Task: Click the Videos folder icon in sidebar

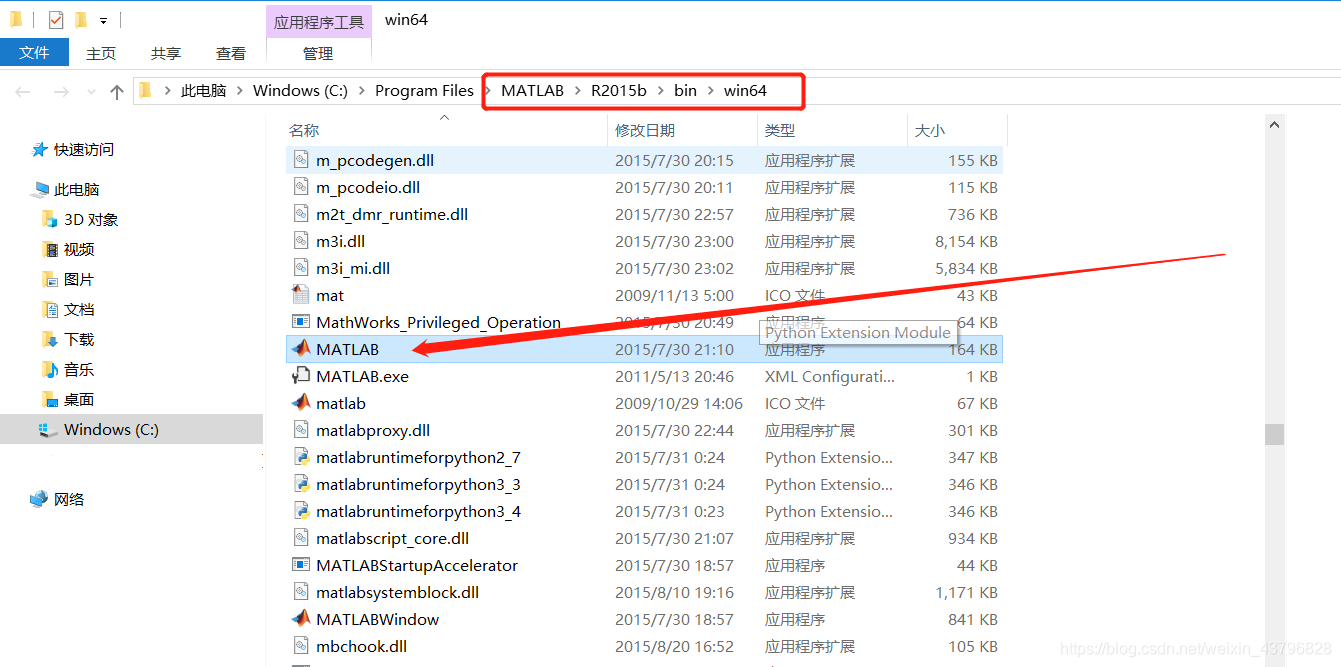Action: click(x=50, y=249)
